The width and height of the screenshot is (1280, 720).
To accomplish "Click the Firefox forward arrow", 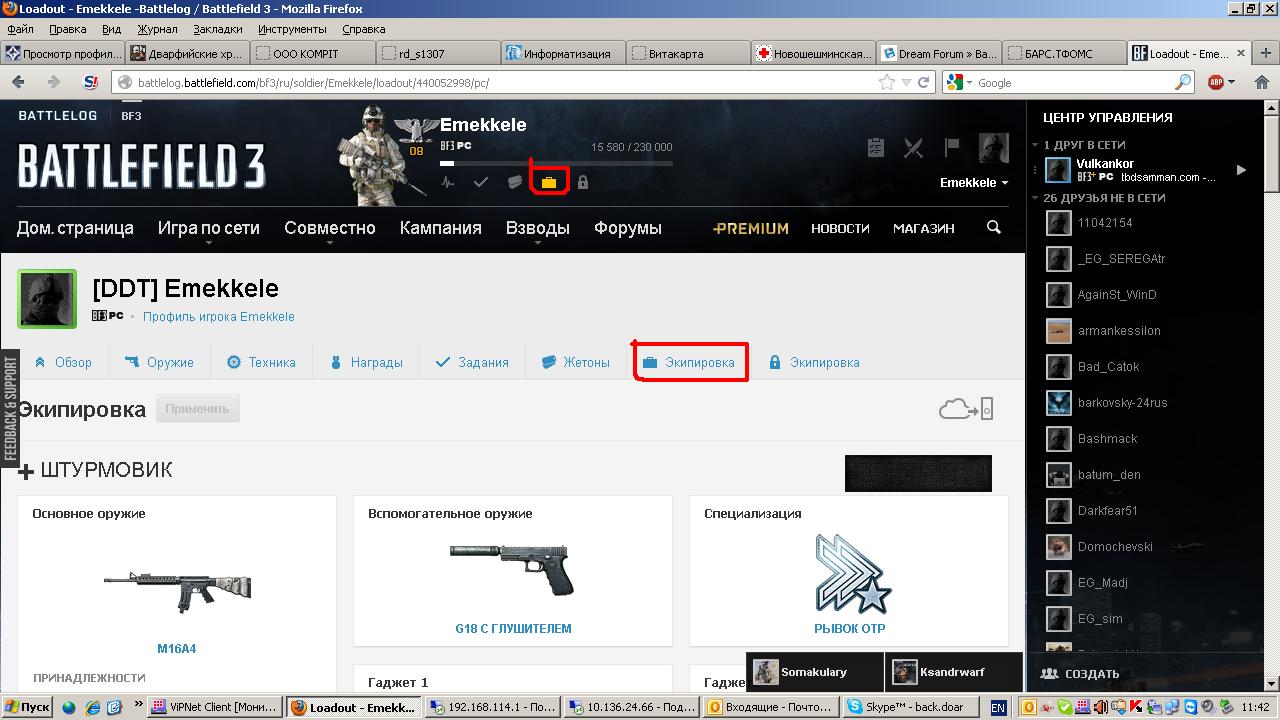I will [x=53, y=82].
